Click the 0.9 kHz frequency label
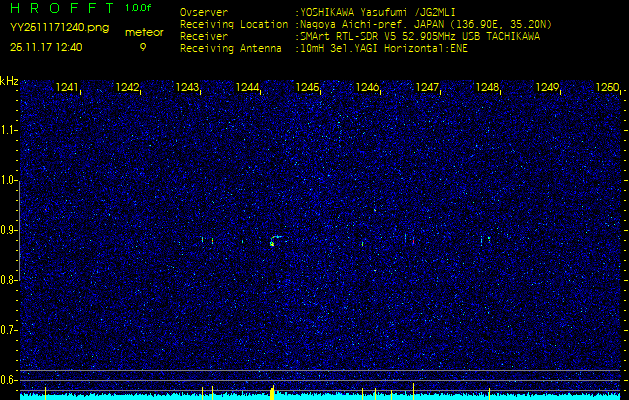The image size is (629, 400). click(8, 230)
